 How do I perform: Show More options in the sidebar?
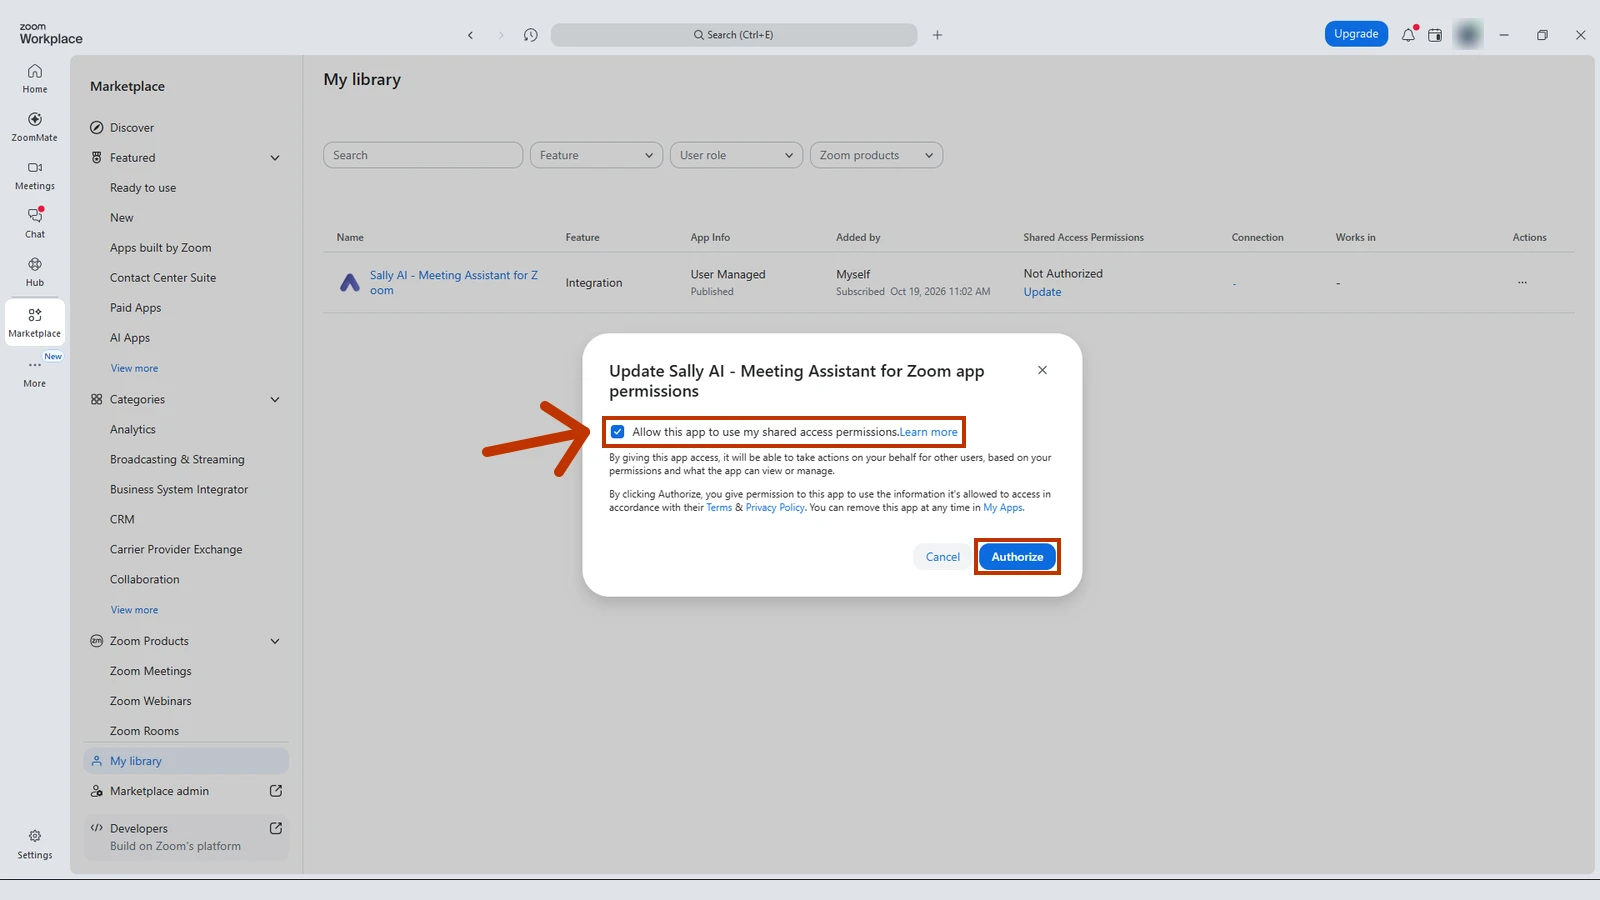35,372
